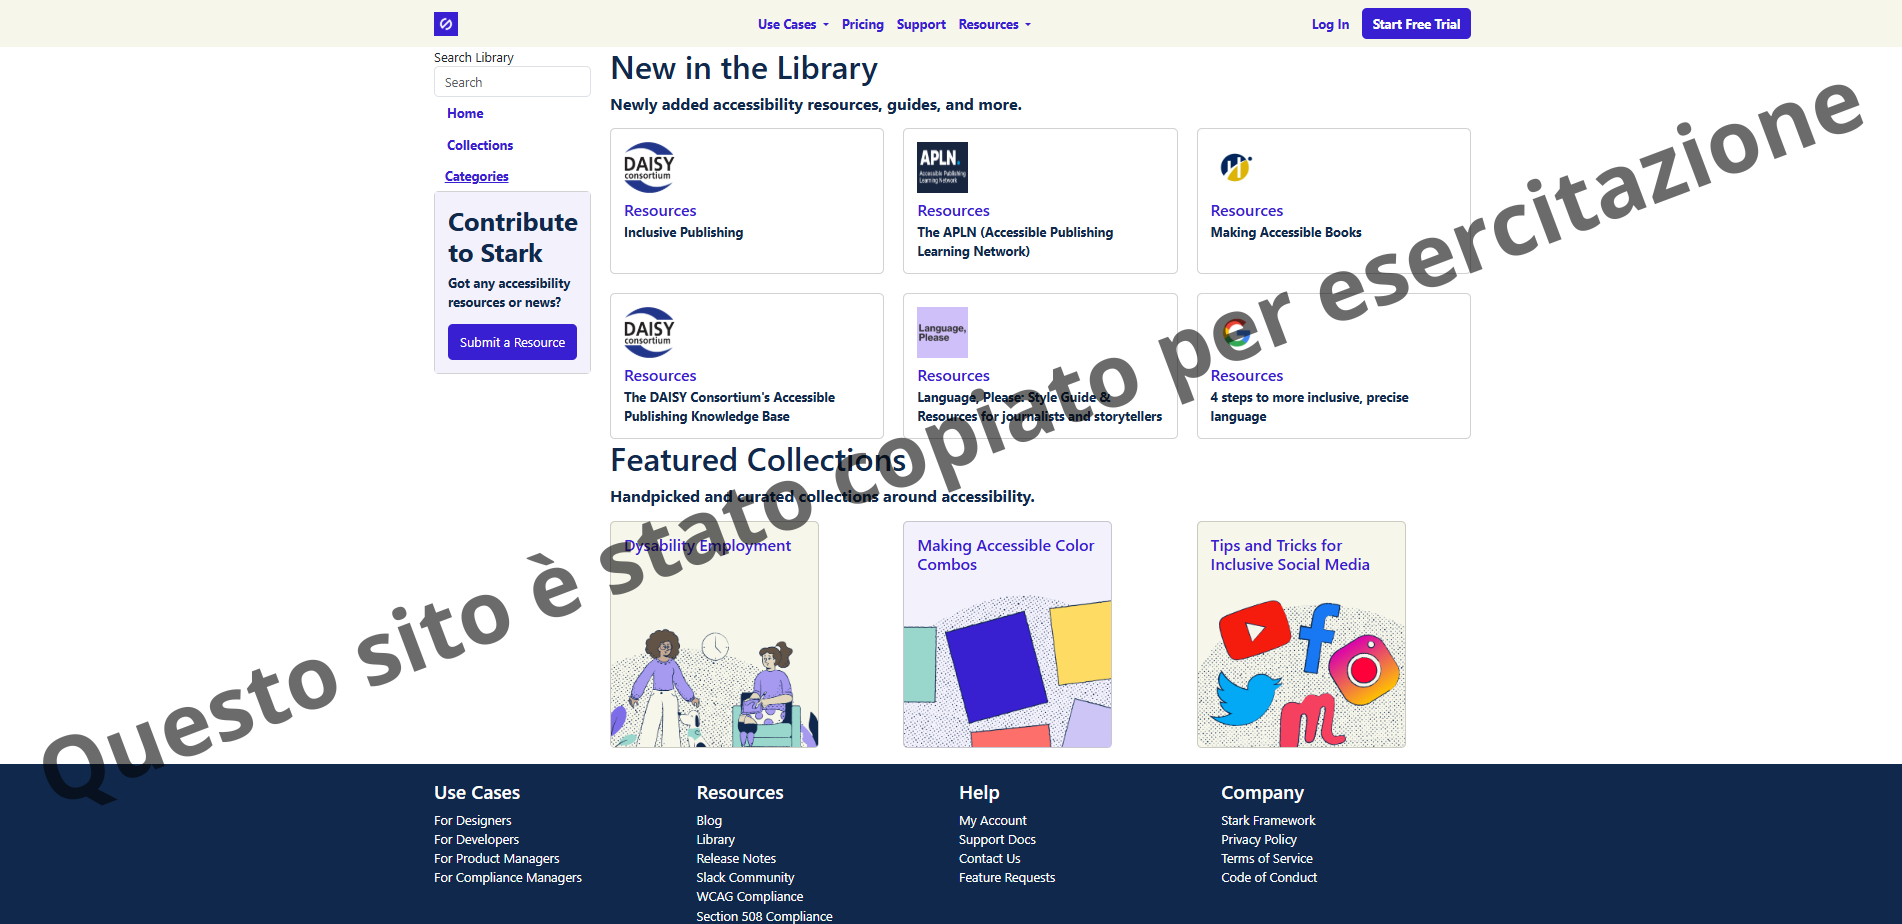
Task: Focus the Search Library input field
Action: pos(512,82)
